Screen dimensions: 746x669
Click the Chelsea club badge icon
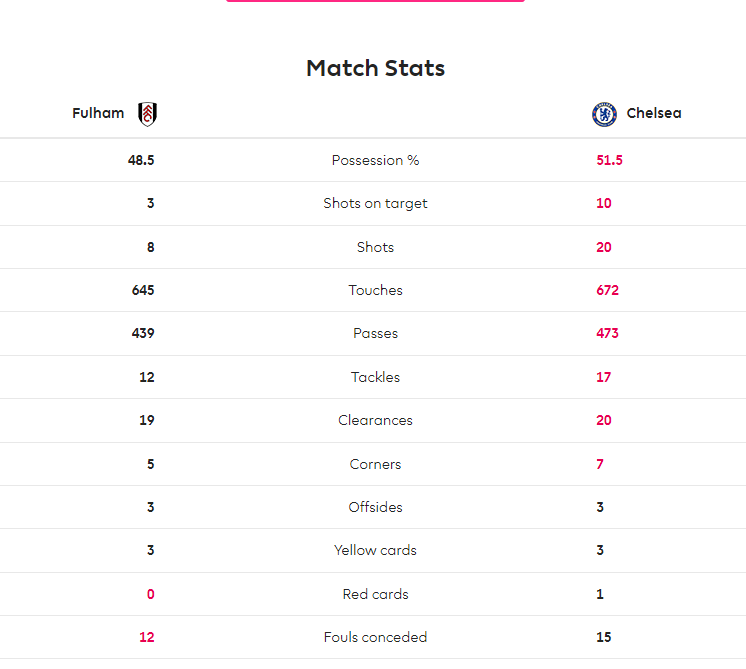[x=604, y=114]
